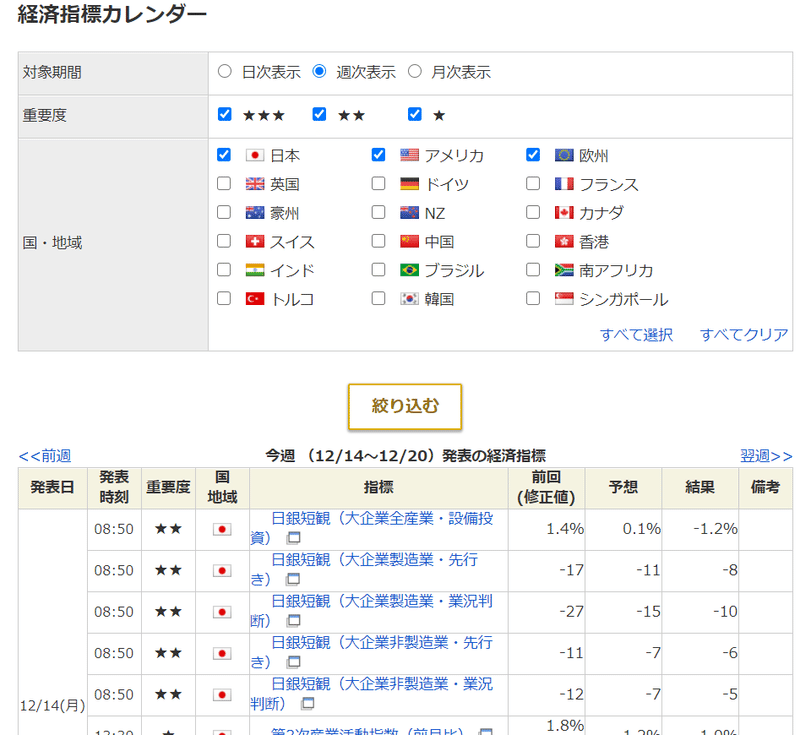Image resolution: width=800 pixels, height=735 pixels.
Task: Click popup window icon after 大企業非製造業・先行き
Action: (x=293, y=662)
